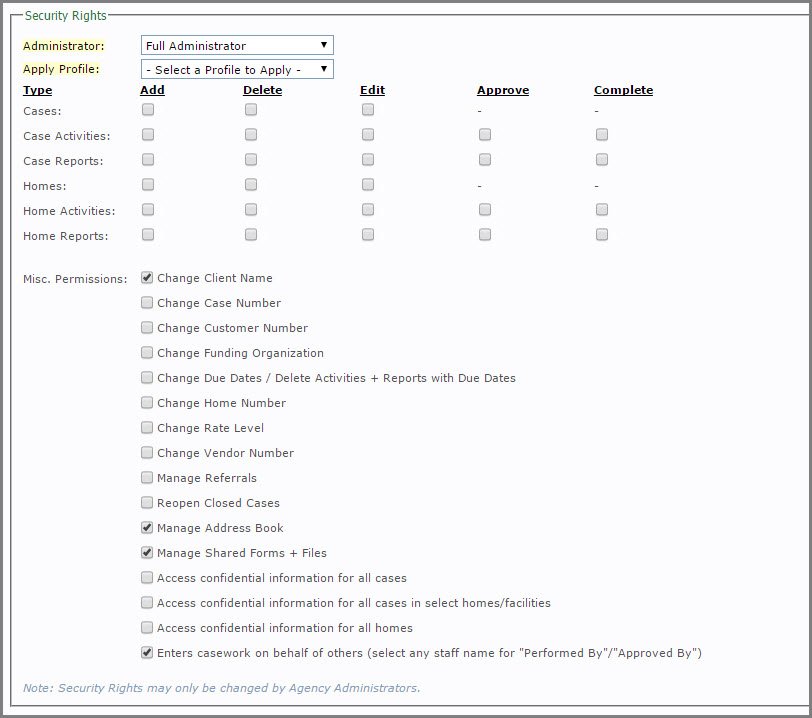Viewport: 812px width, 718px height.
Task: Click the Edit column header
Action: 372,90
